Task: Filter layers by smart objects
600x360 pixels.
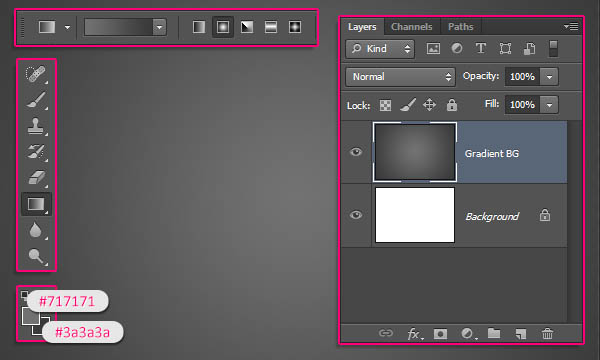Action: [529, 49]
